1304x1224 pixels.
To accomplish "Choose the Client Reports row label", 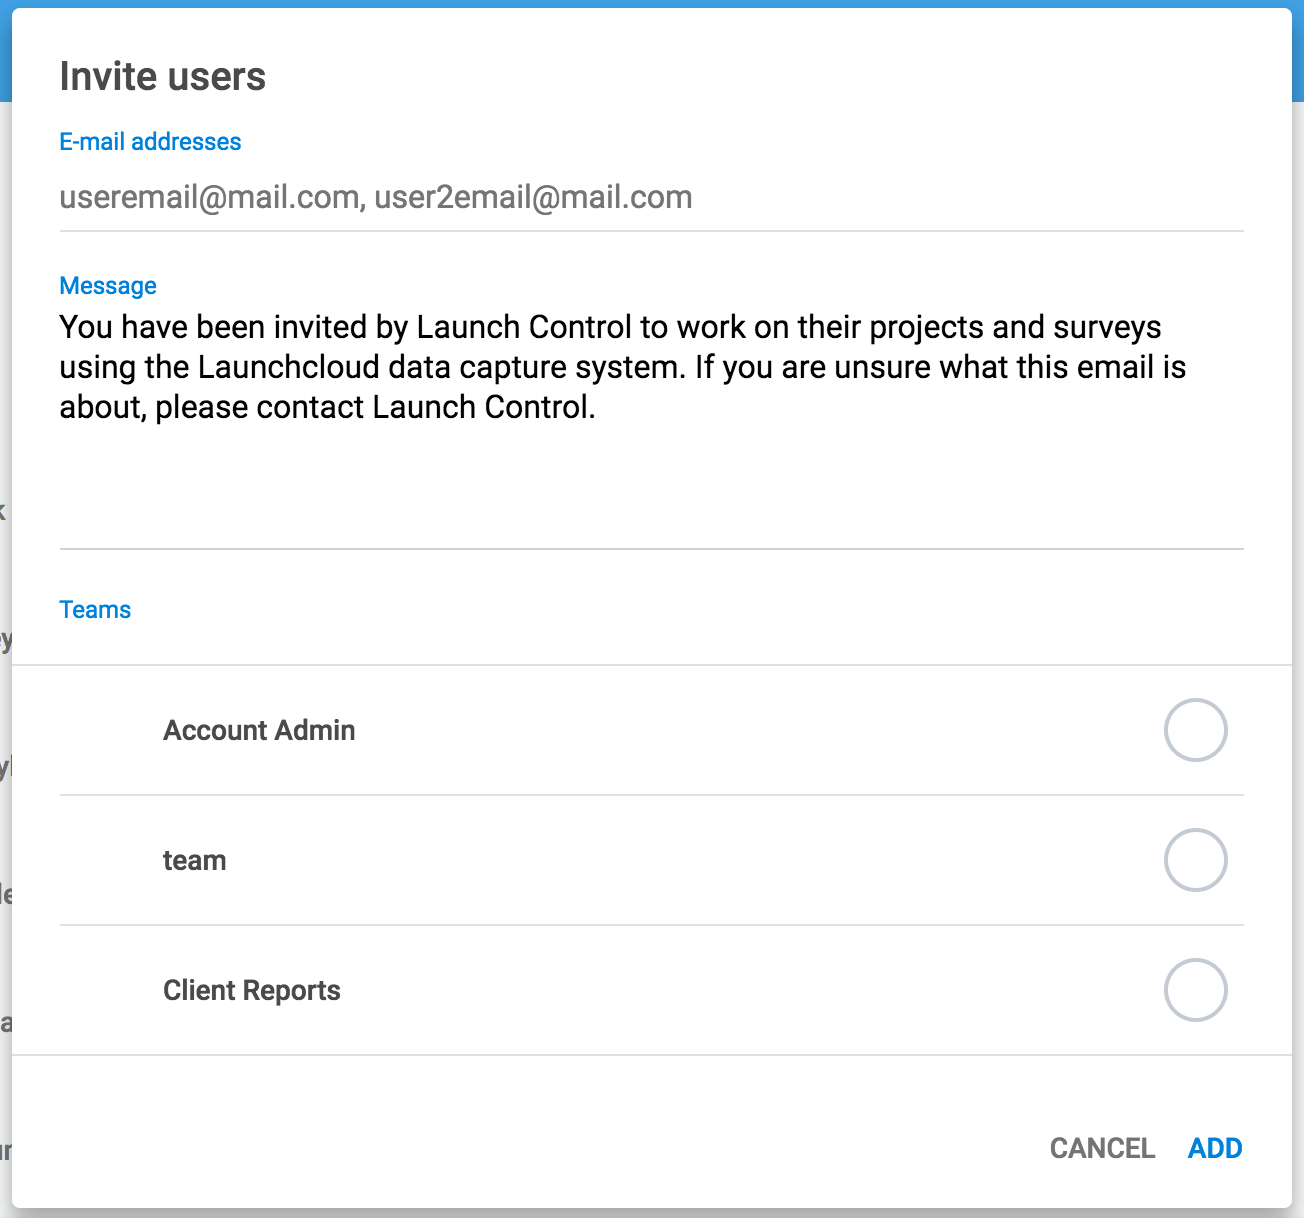I will [251, 990].
